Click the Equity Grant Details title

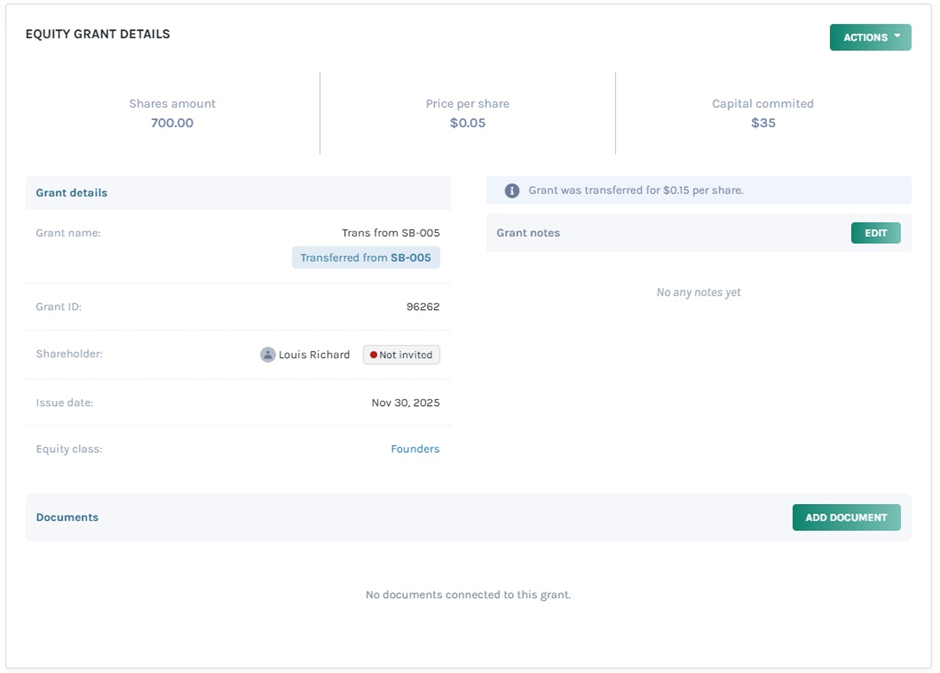[96, 34]
